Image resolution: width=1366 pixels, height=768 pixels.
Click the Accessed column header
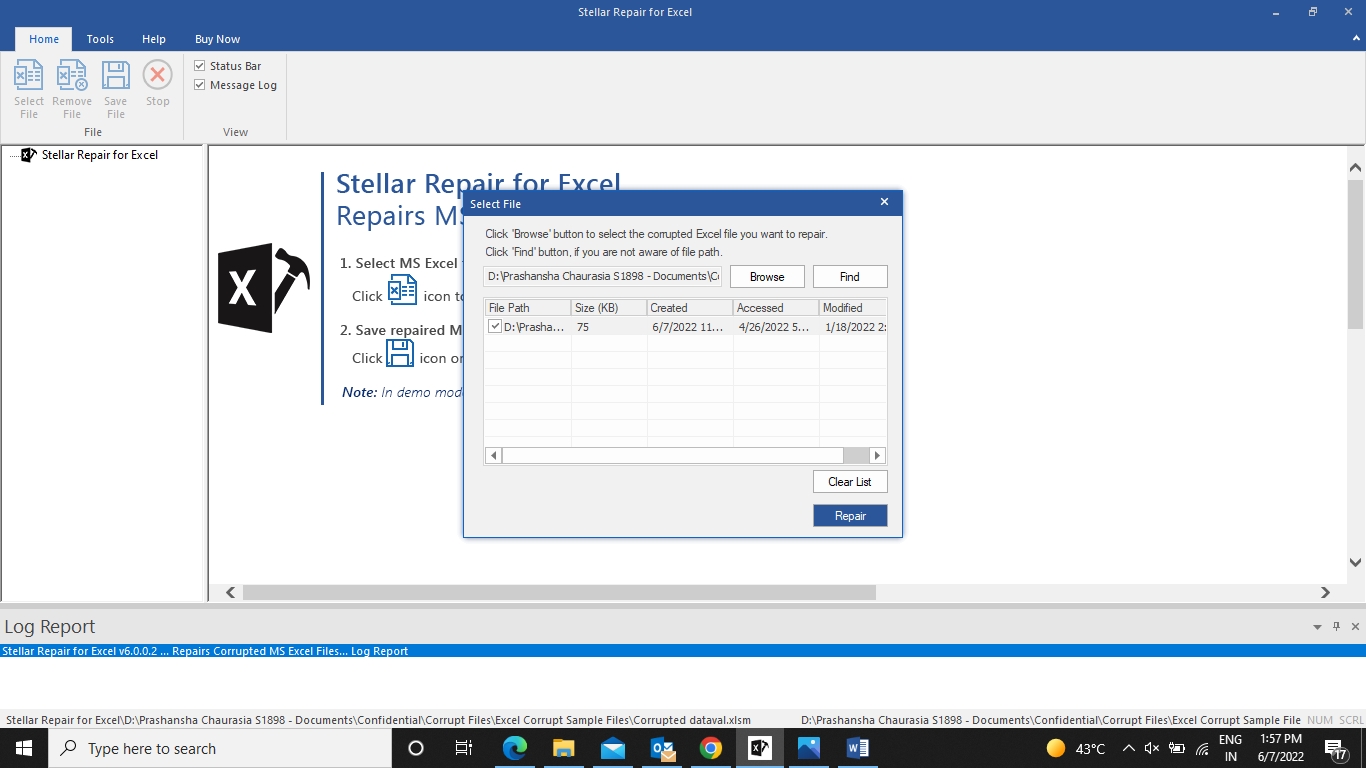tap(776, 307)
